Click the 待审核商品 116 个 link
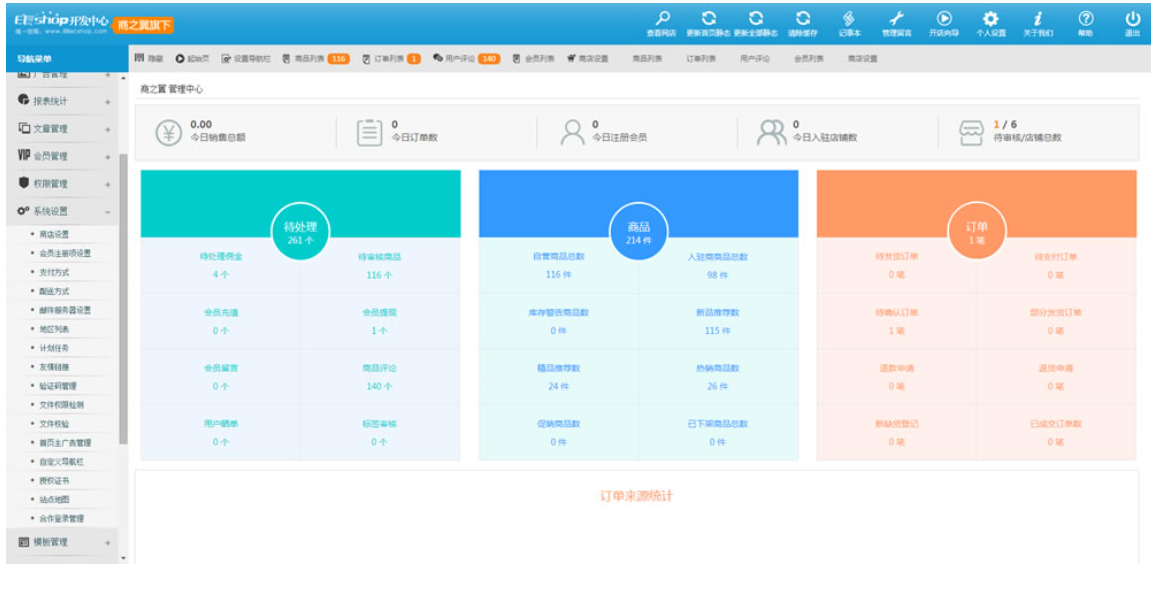The width and height of the screenshot is (1151, 593). click(379, 265)
